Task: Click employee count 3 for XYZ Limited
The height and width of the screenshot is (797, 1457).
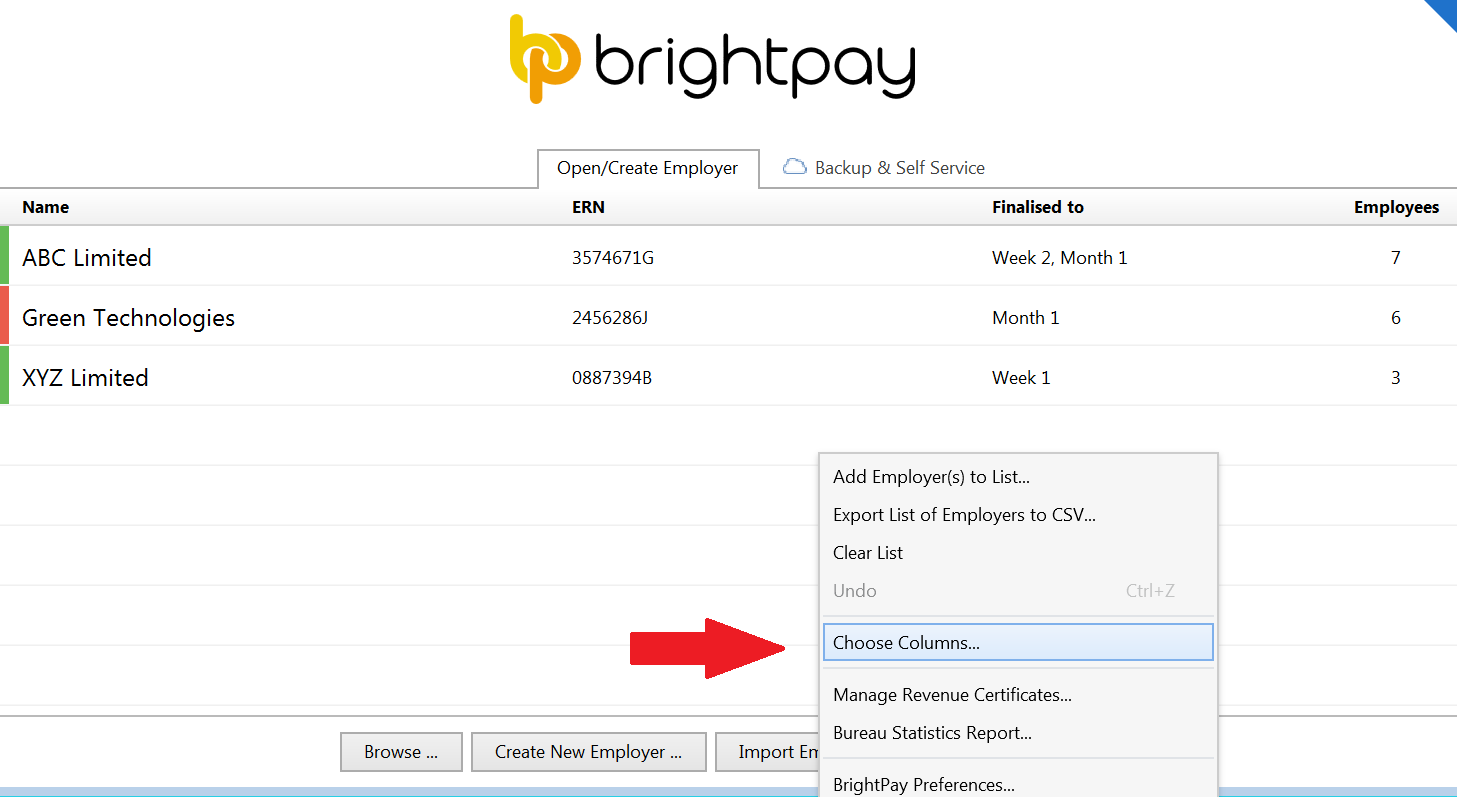Action: coord(1396,378)
